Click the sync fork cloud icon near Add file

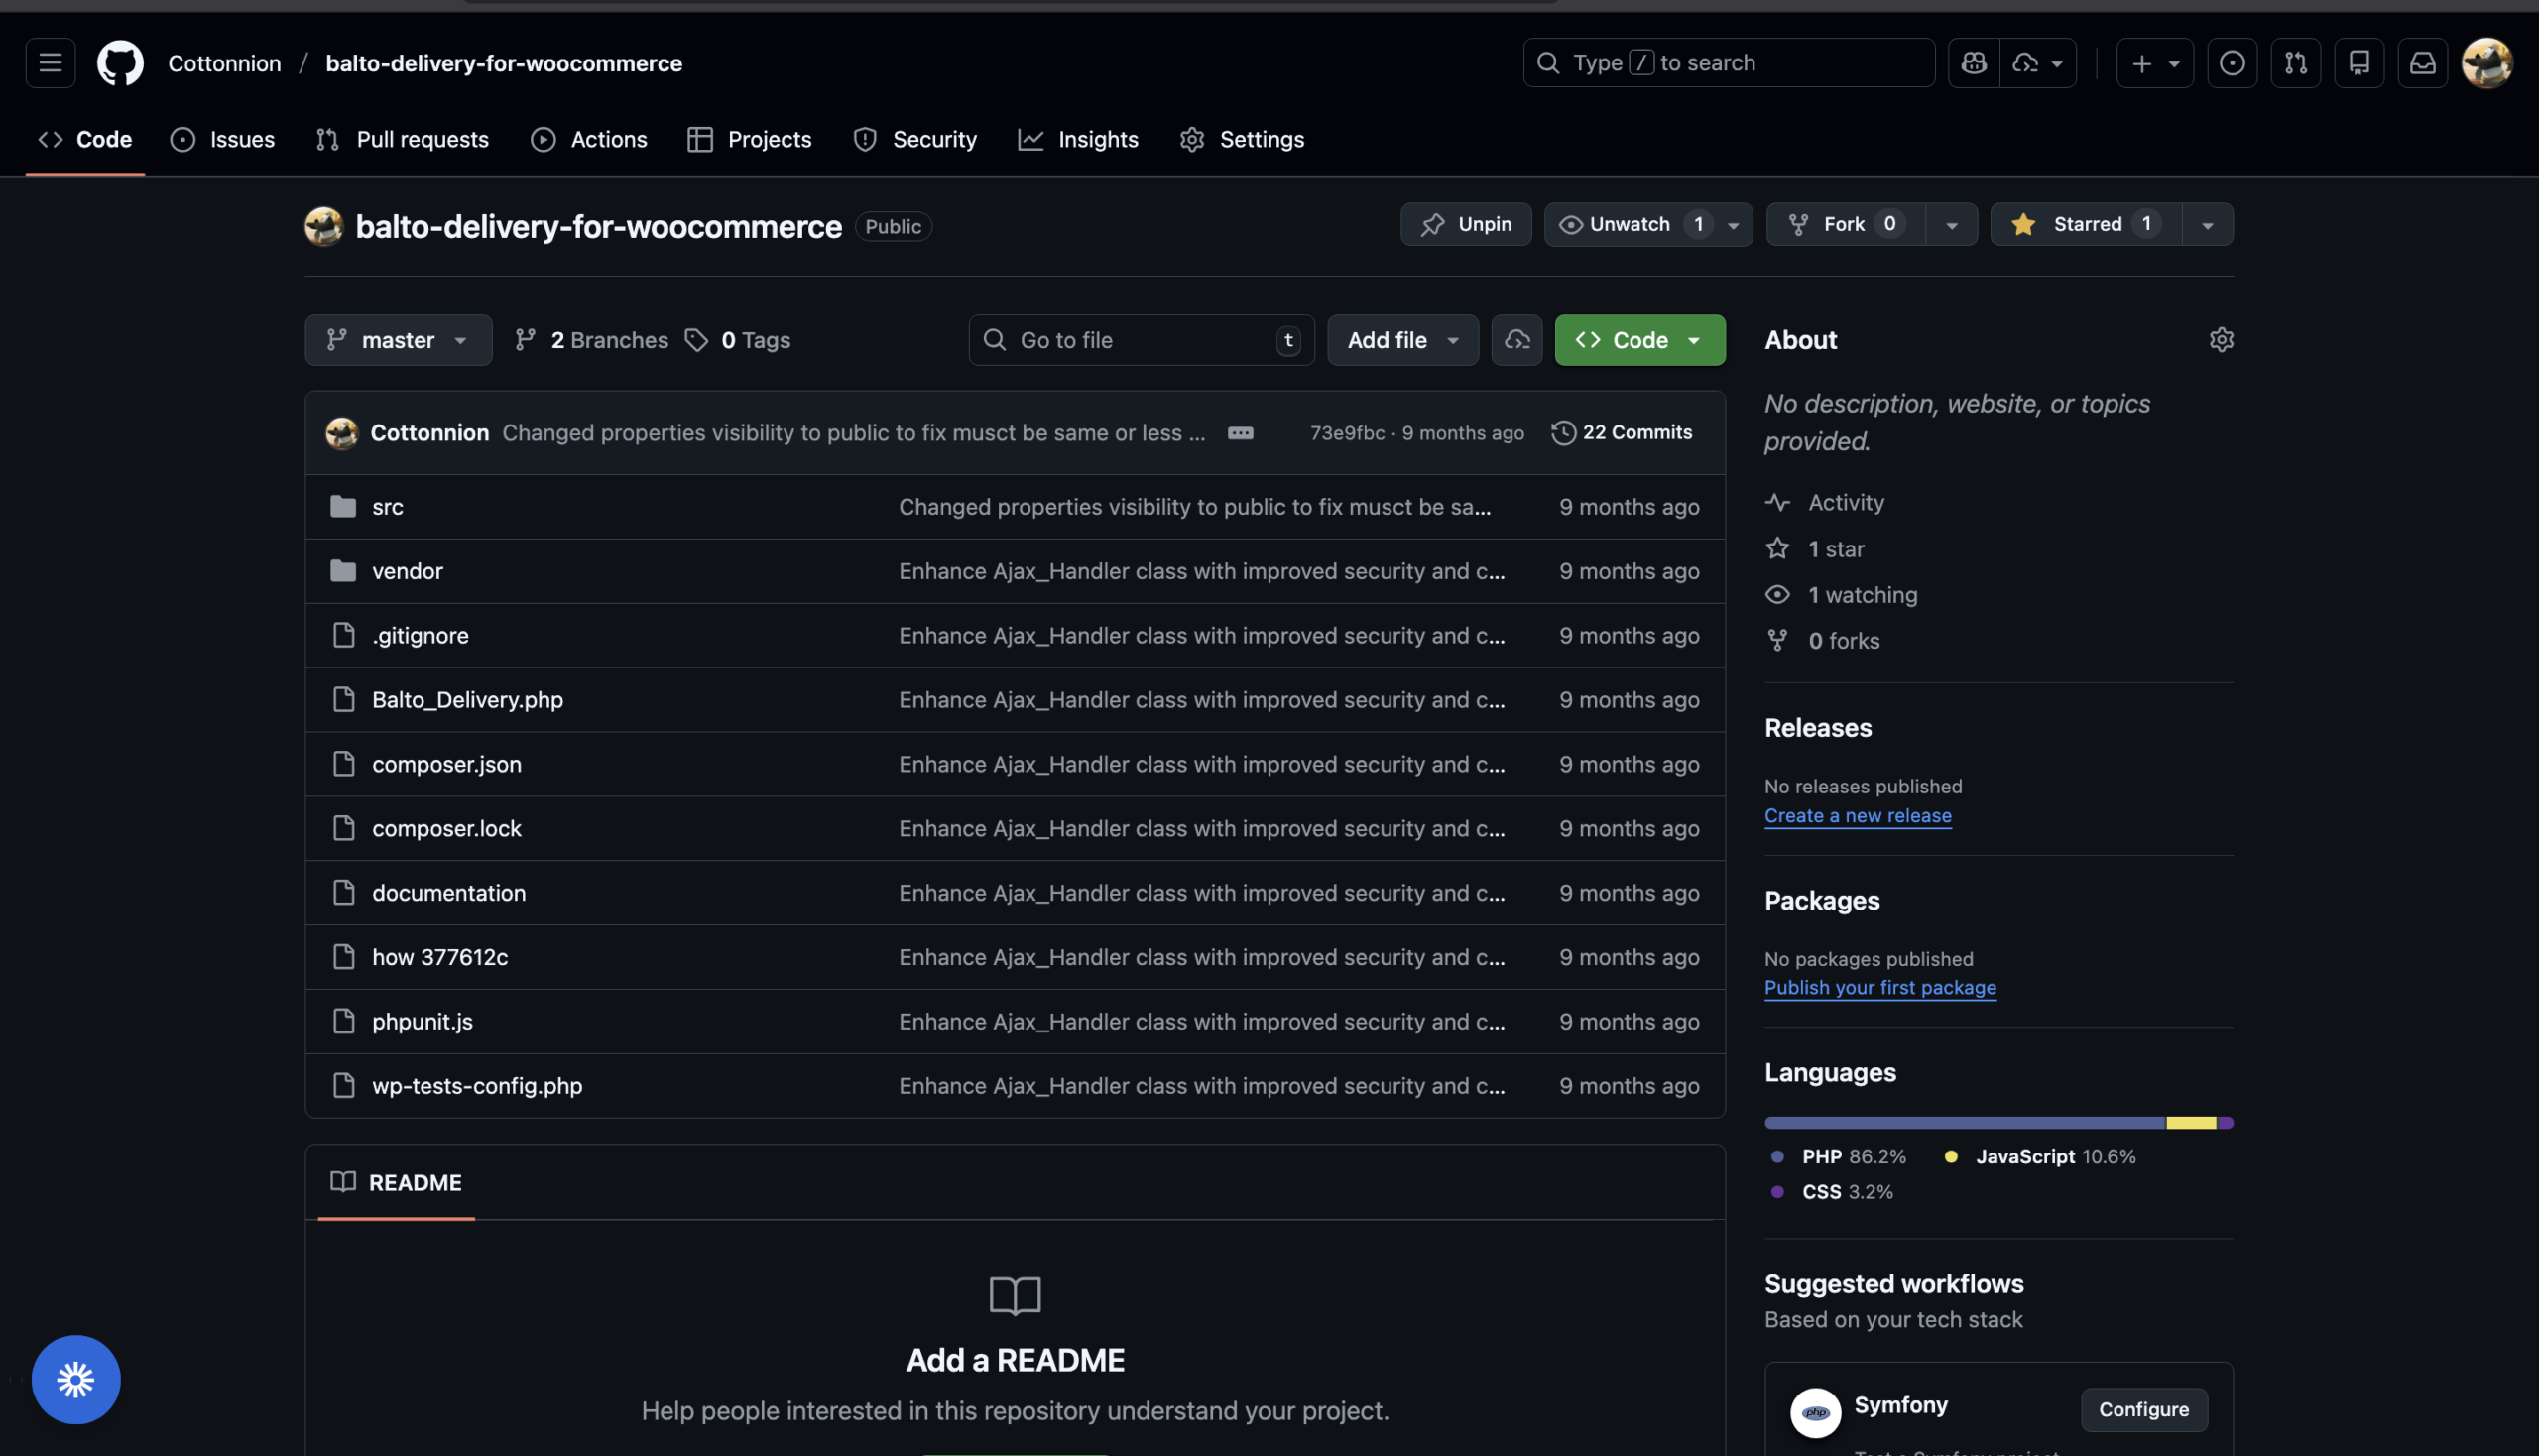tap(1516, 340)
